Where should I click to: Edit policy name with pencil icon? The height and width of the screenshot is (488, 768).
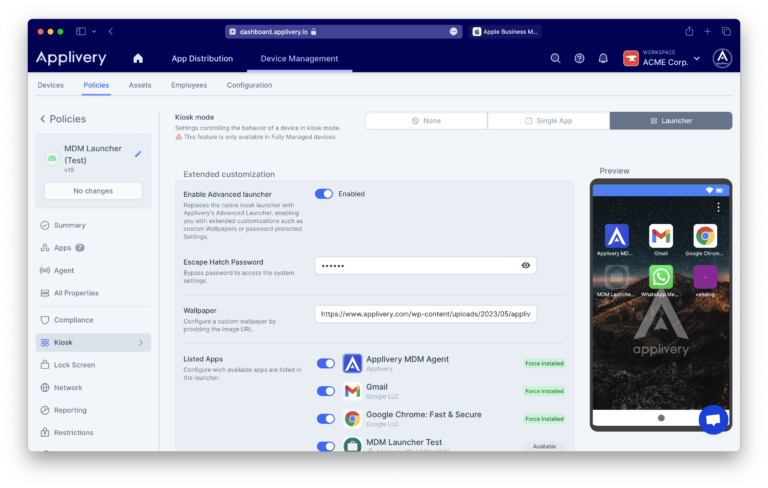(138, 154)
